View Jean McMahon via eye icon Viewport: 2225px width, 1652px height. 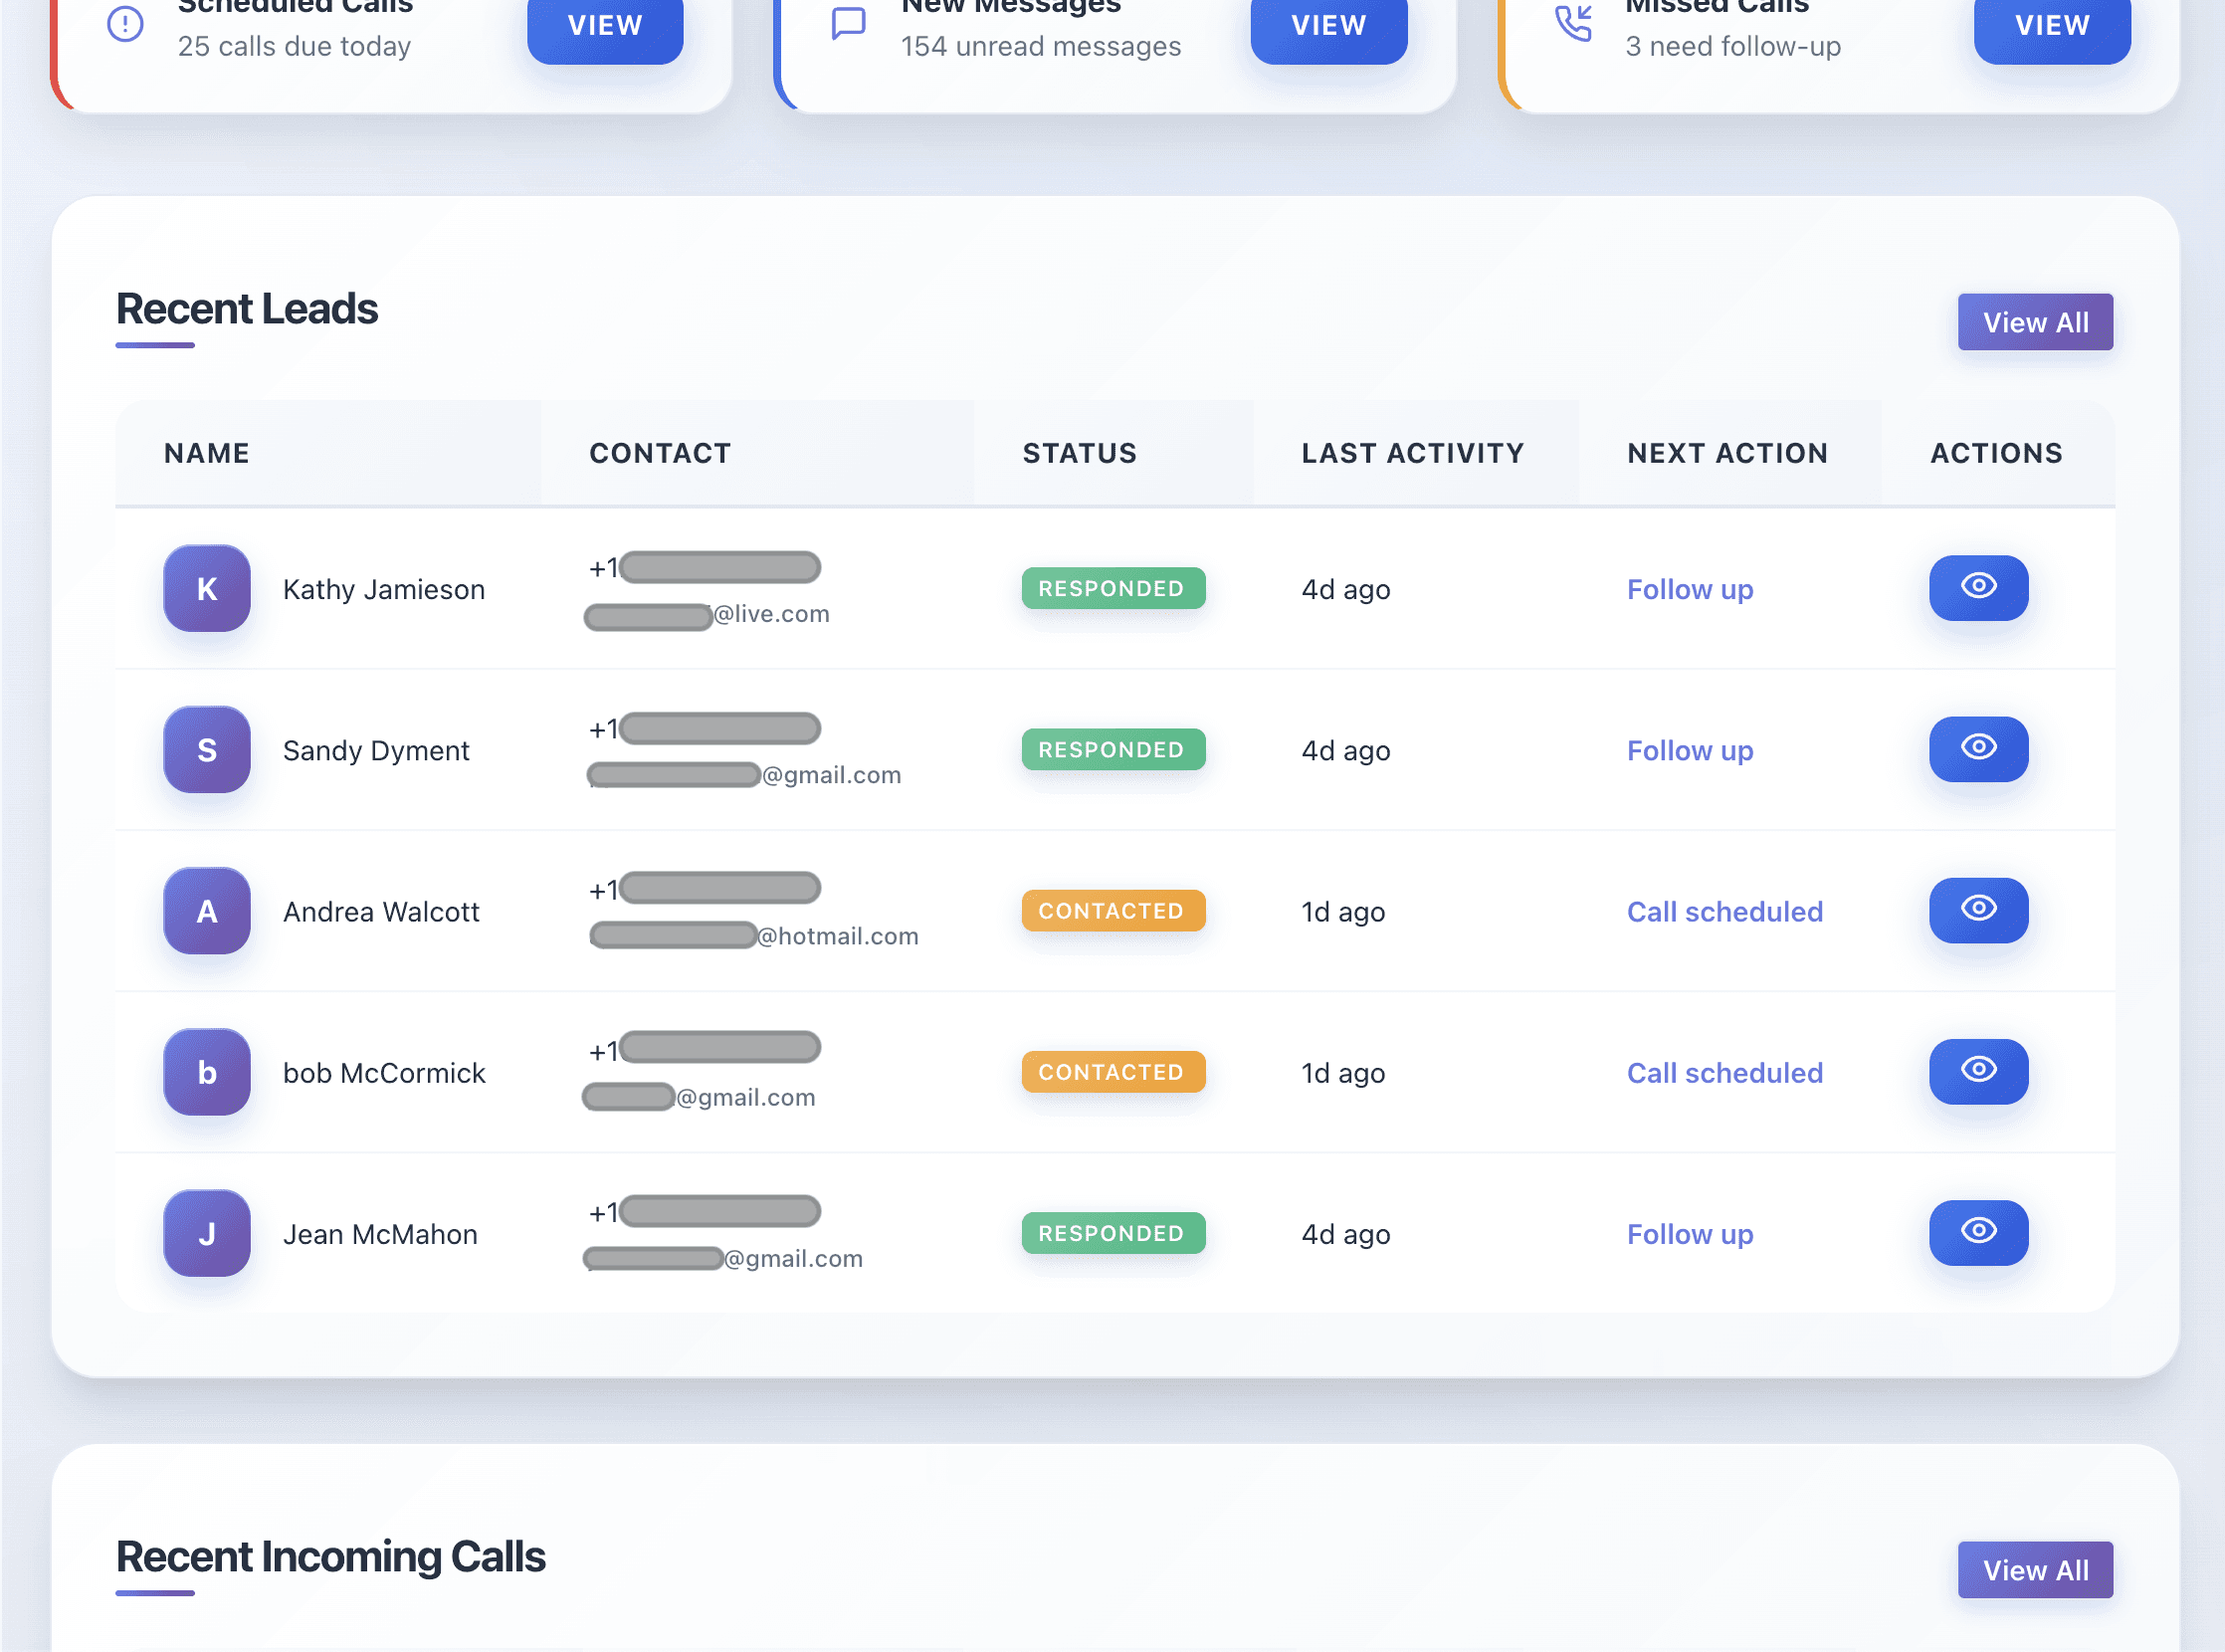1977,1231
